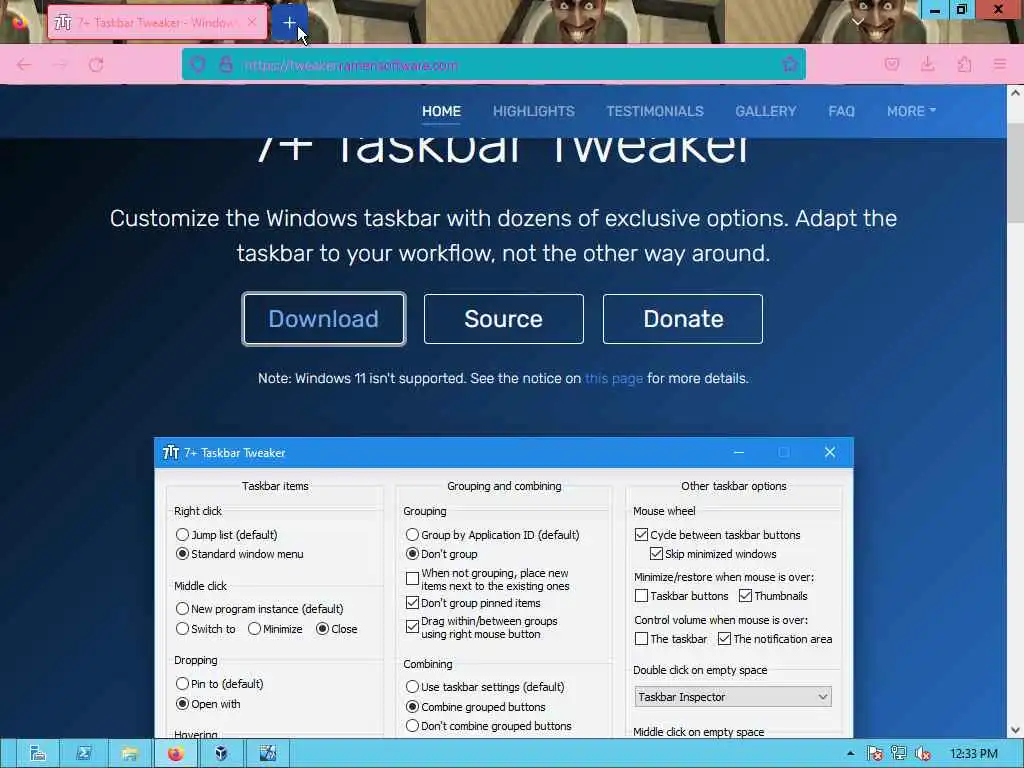Viewport: 1024px width, 768px height.
Task: Open the Firefox downloads panel
Action: pos(927,64)
